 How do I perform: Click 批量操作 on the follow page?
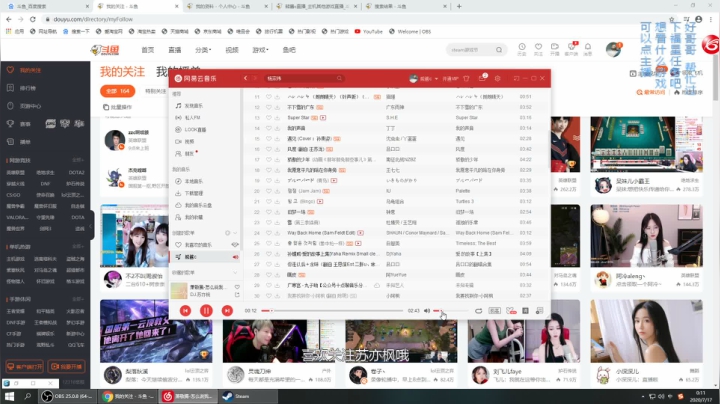(x=118, y=107)
